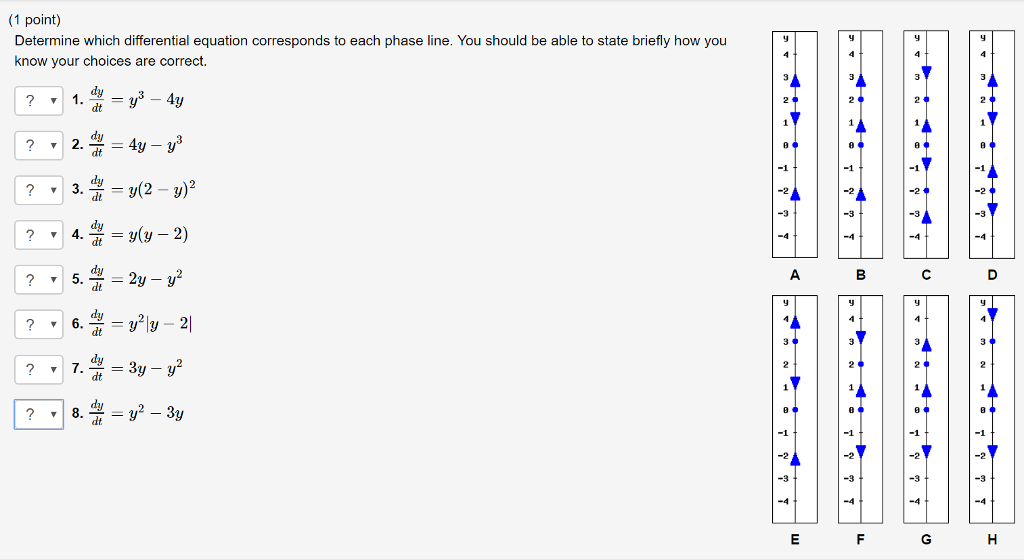Click the "(1 point)" label
The image size is (1024, 560).
pyautogui.click(x=38, y=20)
